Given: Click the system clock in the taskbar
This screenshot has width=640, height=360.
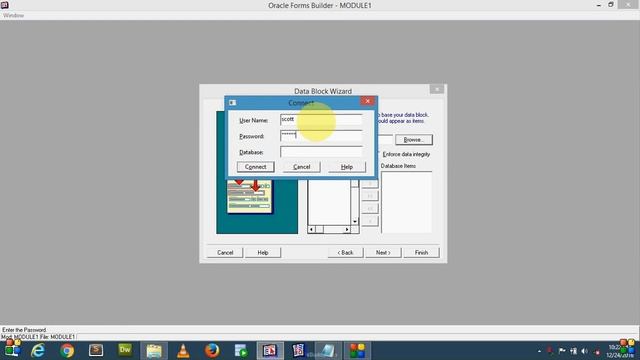Looking at the screenshot, I should 620,351.
